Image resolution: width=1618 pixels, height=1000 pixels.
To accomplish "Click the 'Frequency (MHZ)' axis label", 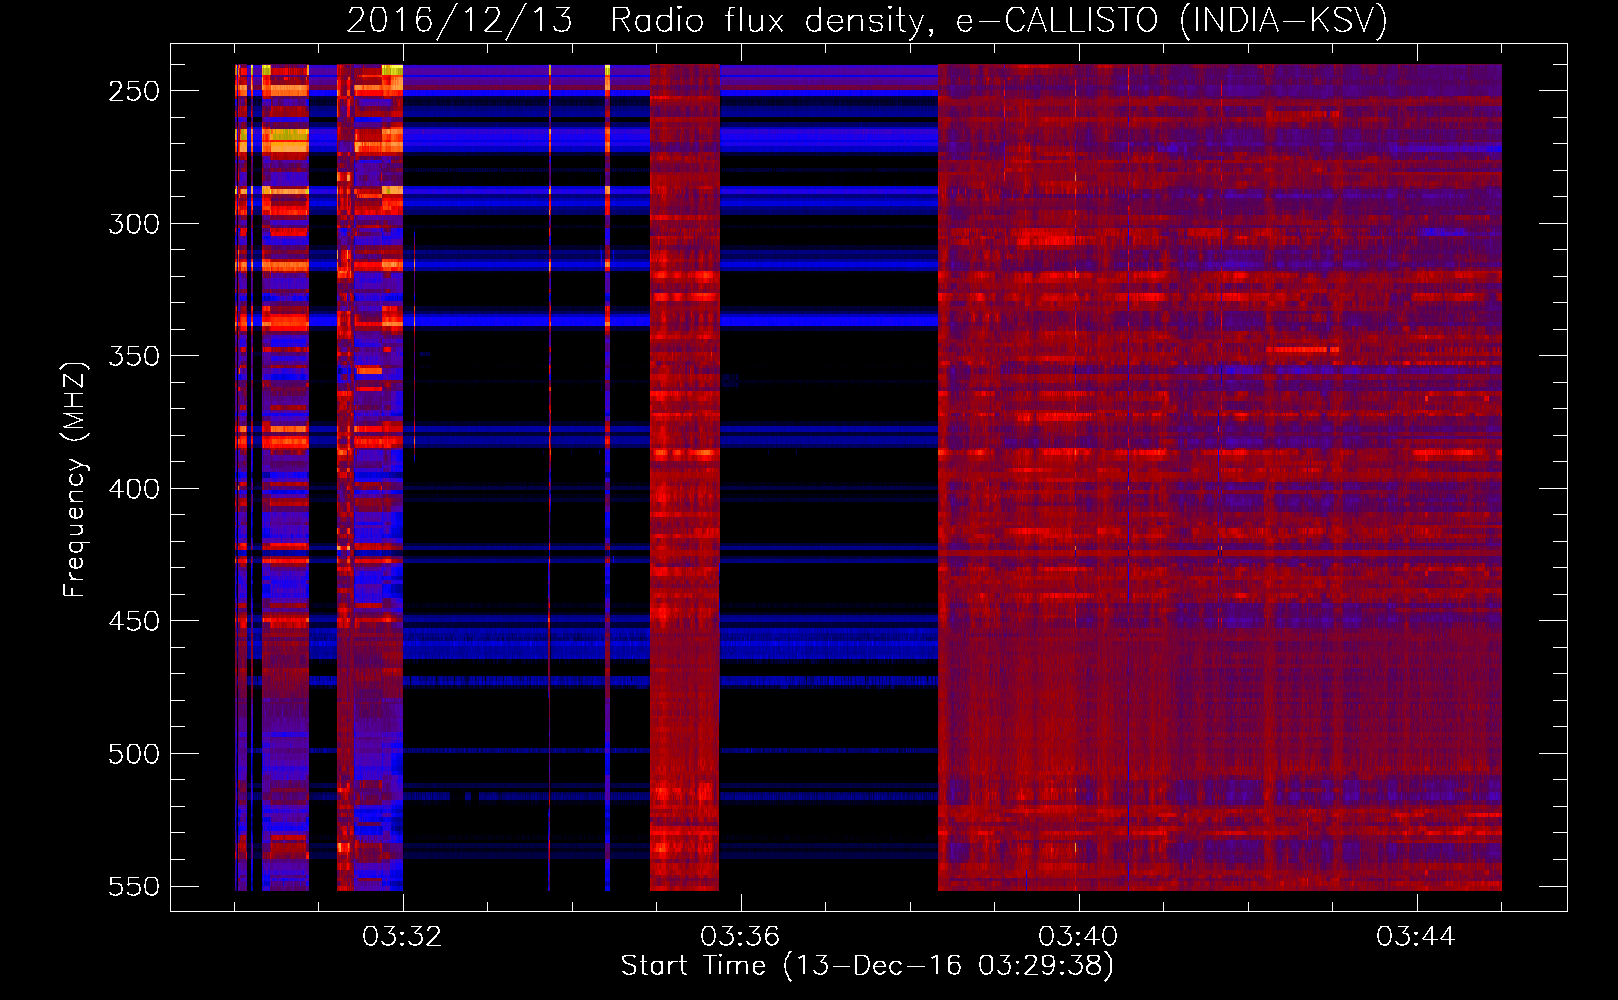I will [74, 479].
